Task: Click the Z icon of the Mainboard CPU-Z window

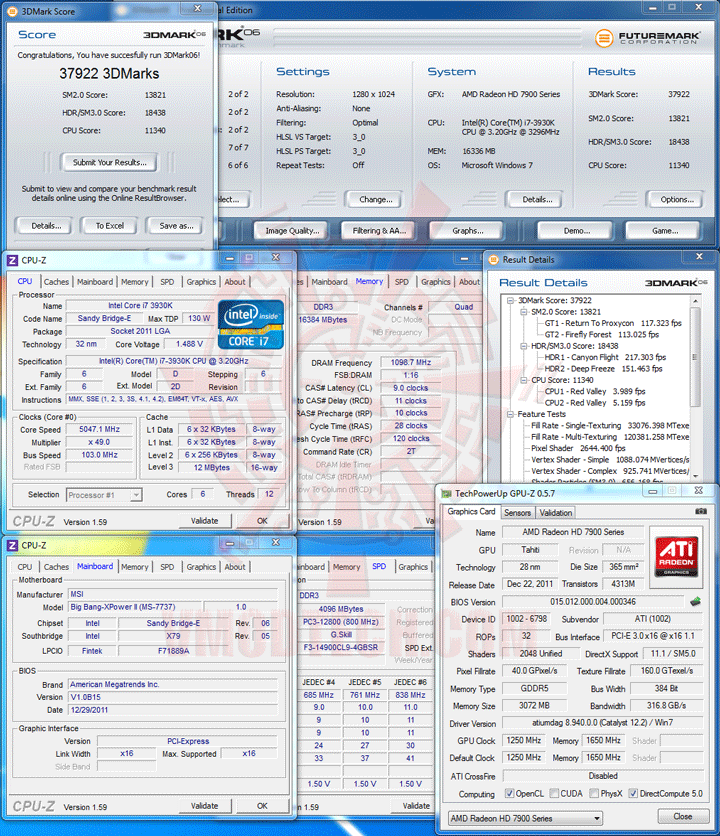Action: tap(12, 545)
